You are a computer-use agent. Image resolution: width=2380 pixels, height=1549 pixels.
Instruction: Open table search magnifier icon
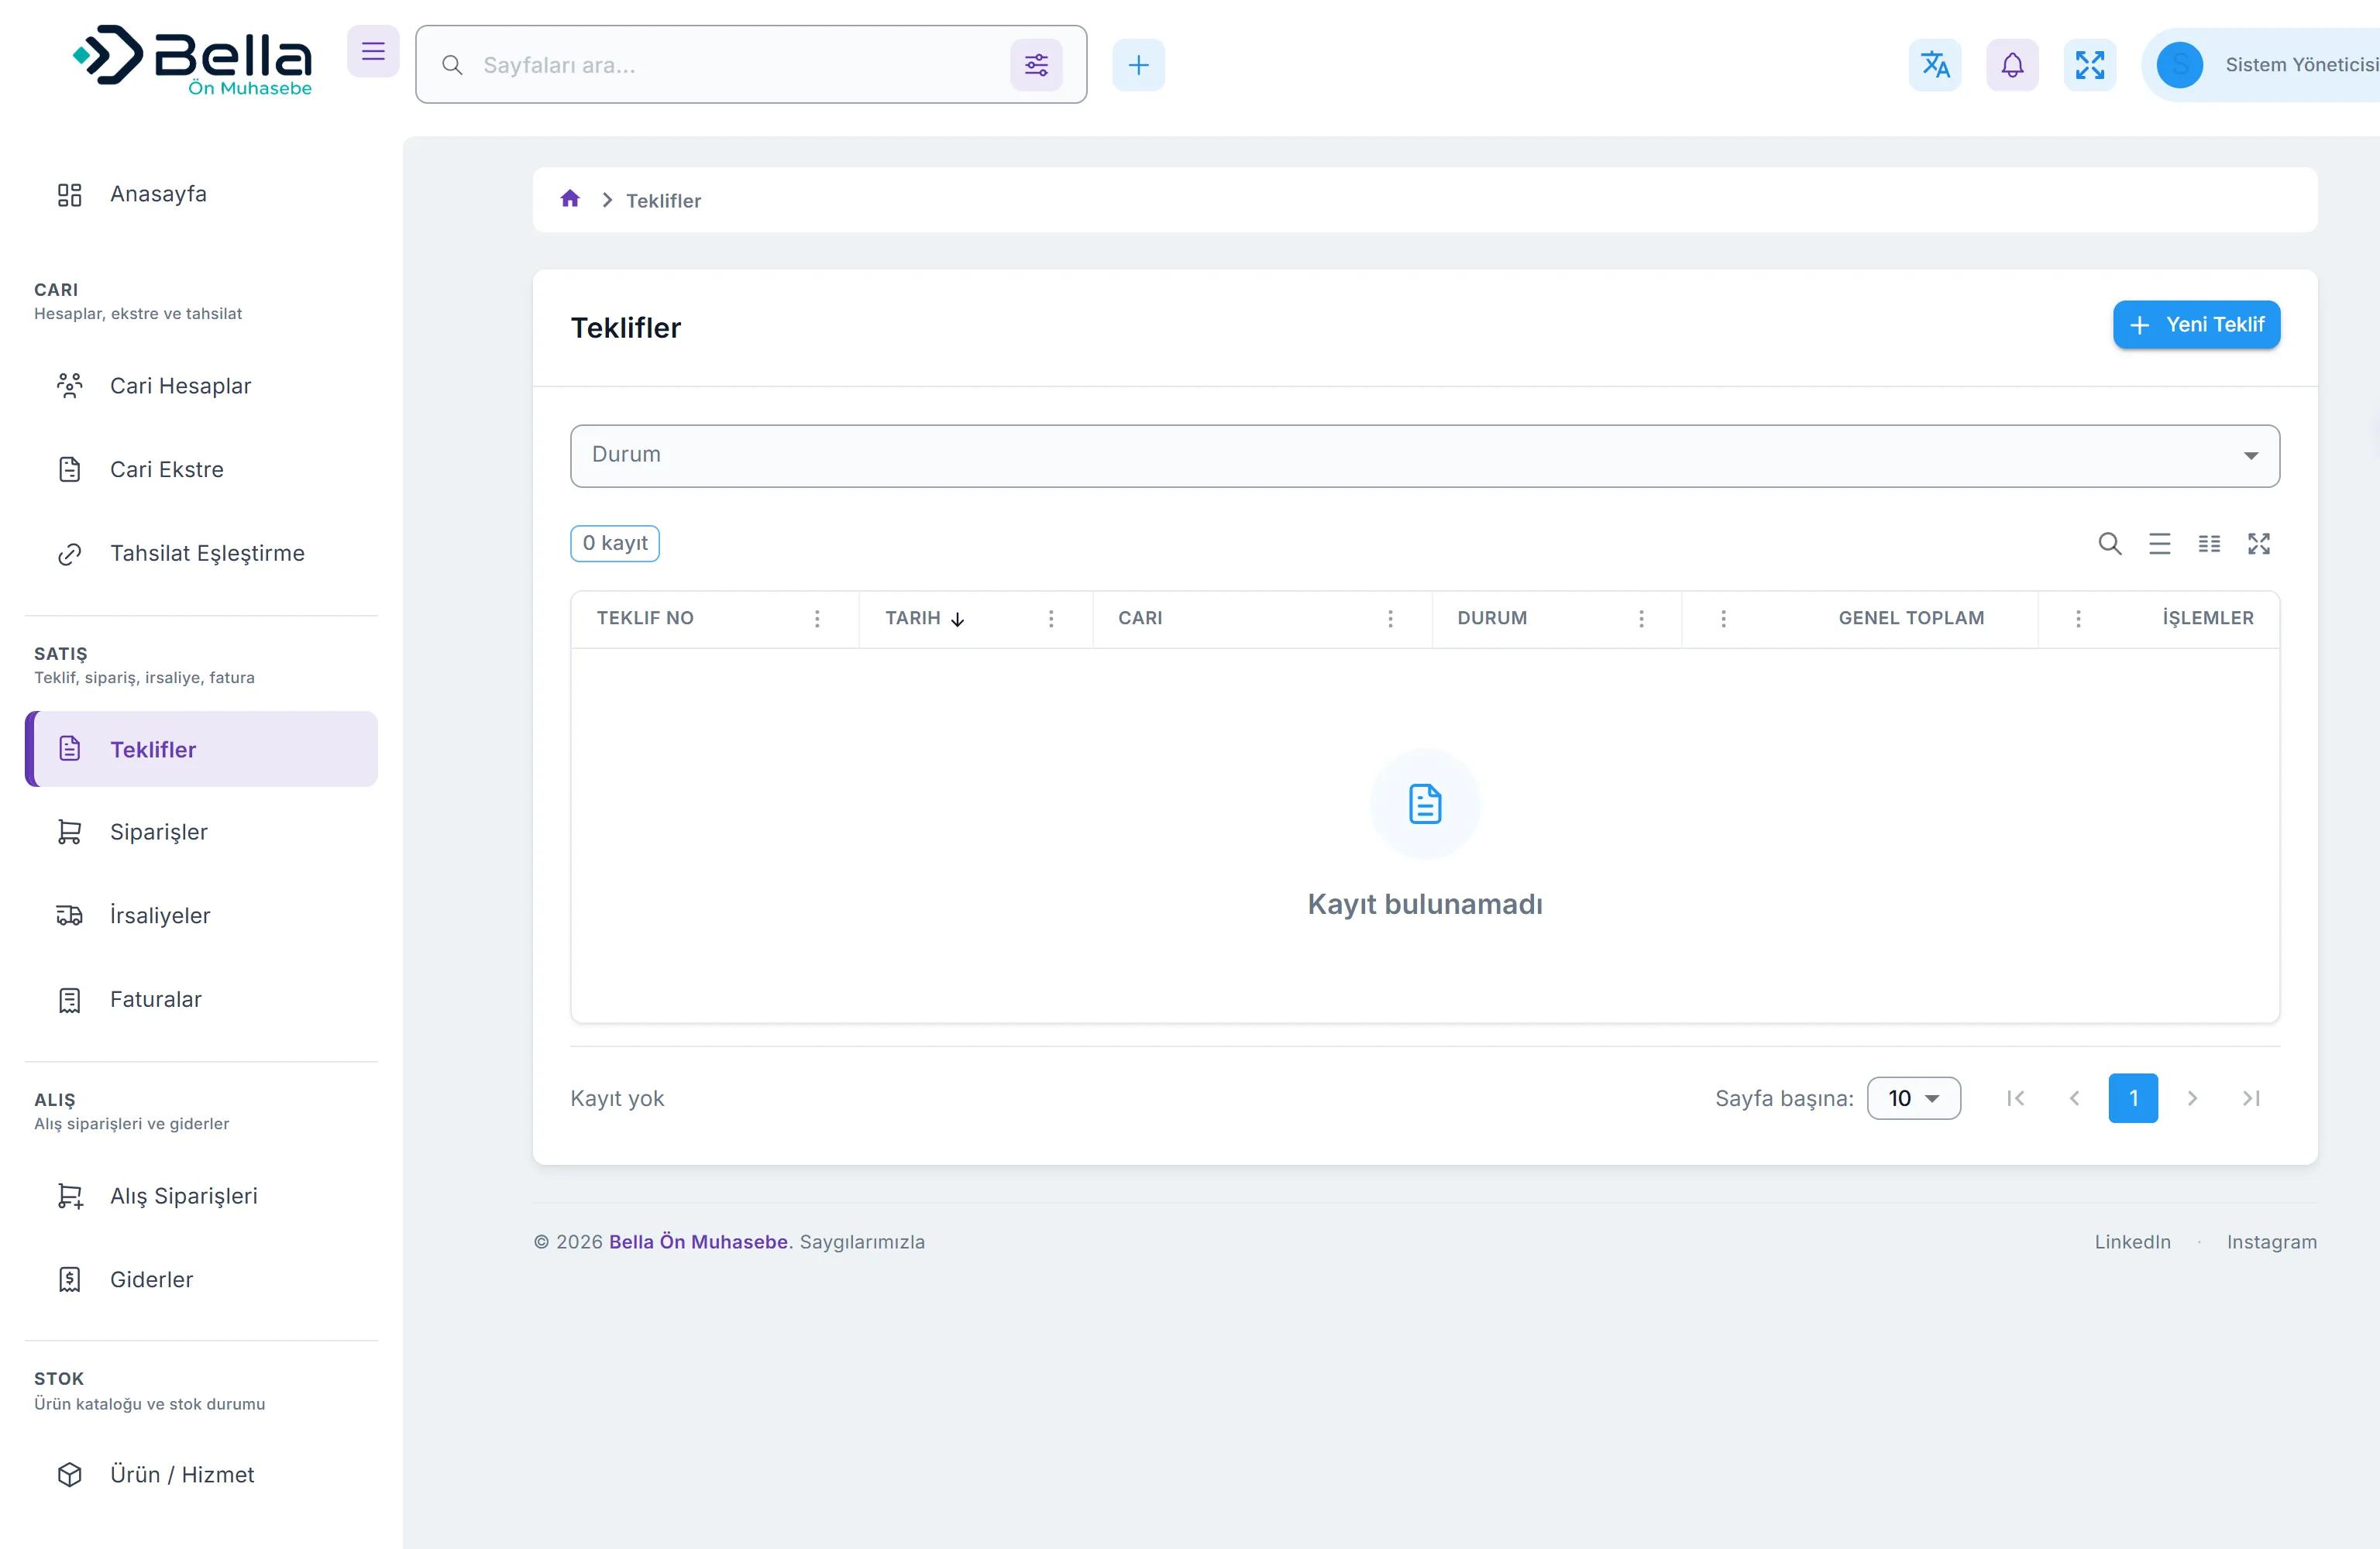click(2110, 543)
